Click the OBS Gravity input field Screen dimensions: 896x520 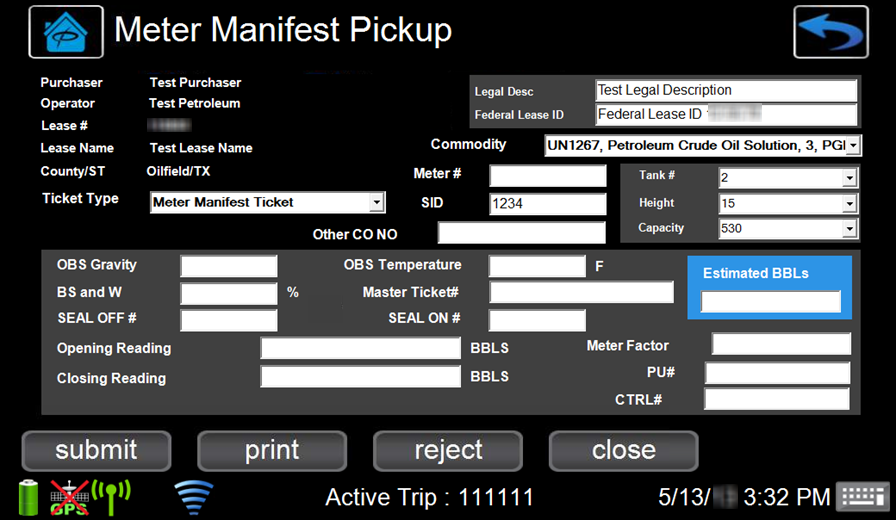tap(229, 266)
